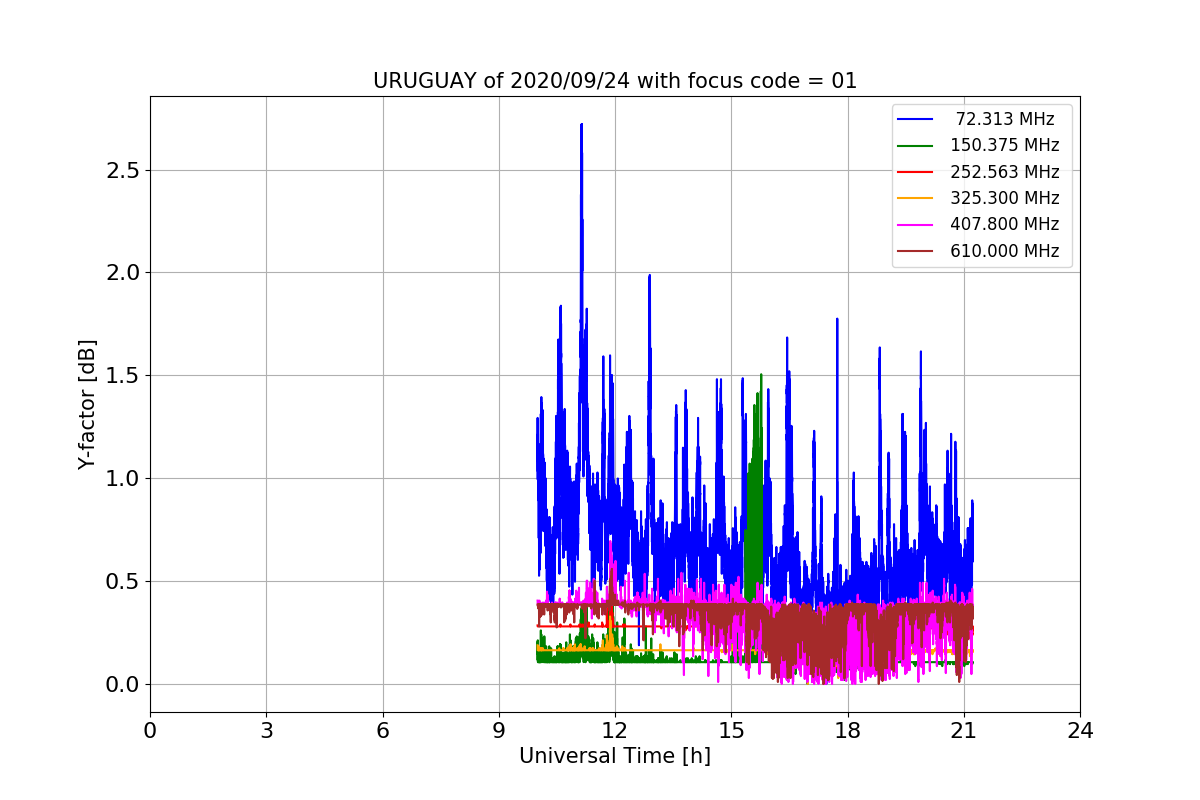Click the 12 tick on the time axis
The image size is (1200, 800).
(615, 731)
